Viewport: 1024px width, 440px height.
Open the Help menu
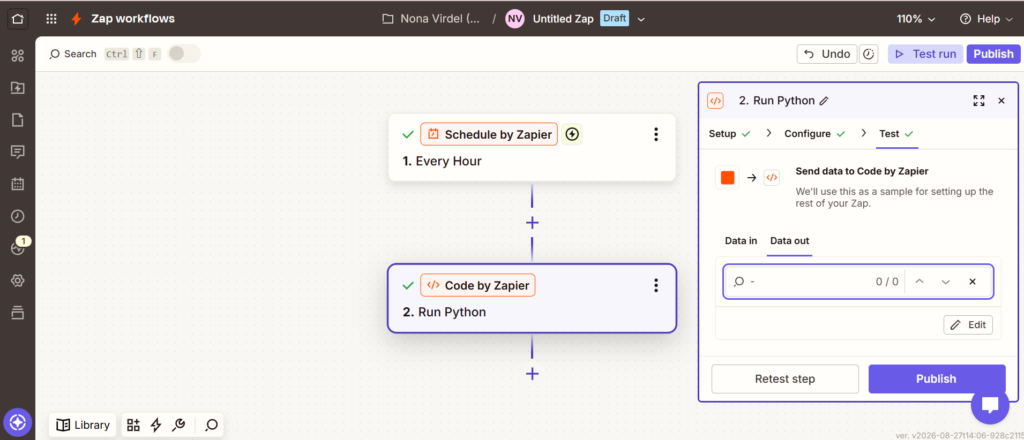[x=988, y=19]
